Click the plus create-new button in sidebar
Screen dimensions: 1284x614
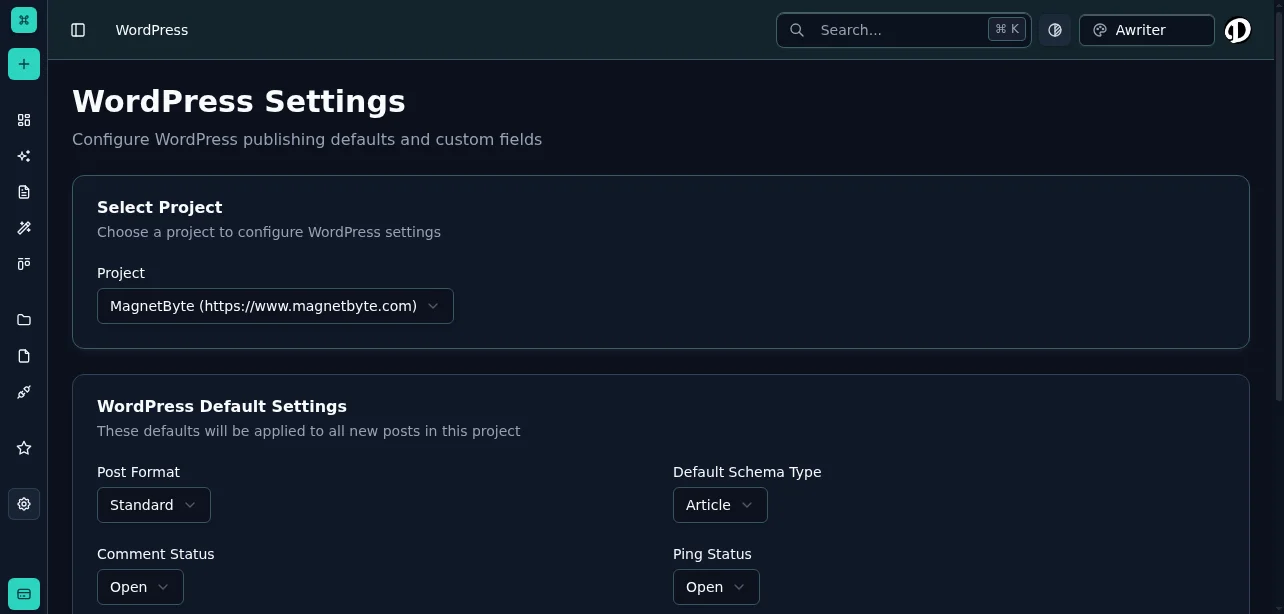(24, 64)
